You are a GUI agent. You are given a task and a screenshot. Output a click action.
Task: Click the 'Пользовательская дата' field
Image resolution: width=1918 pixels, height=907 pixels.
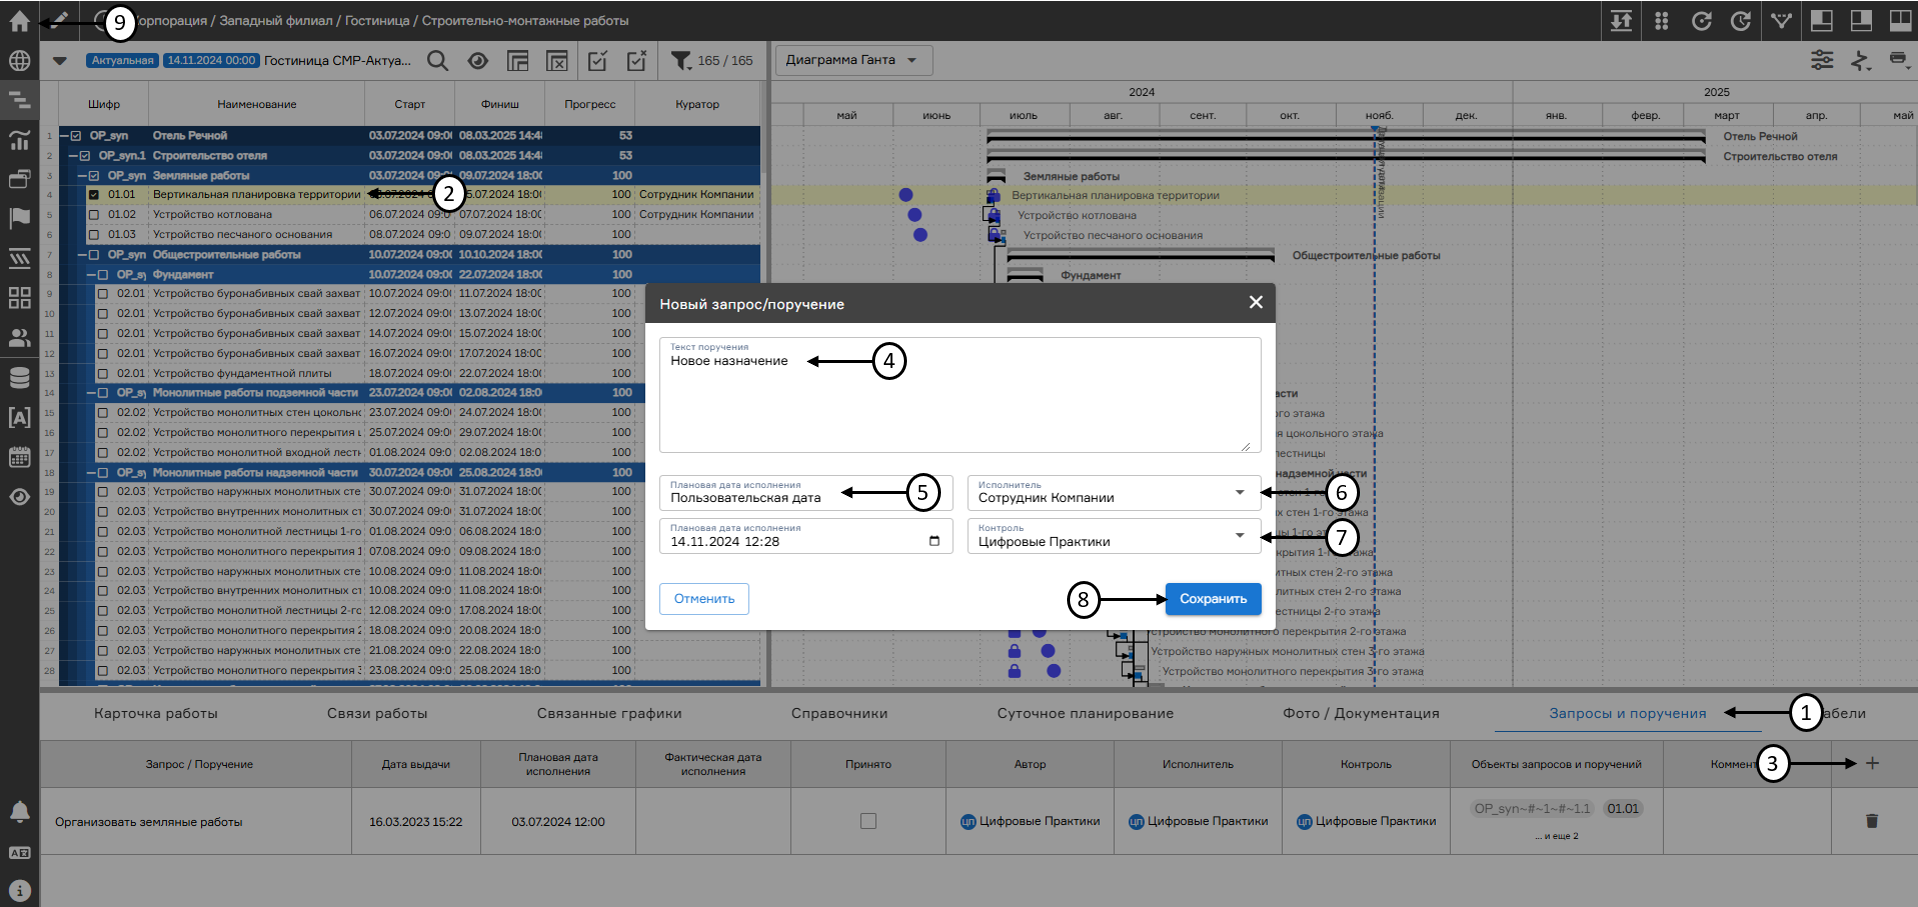tap(806, 493)
